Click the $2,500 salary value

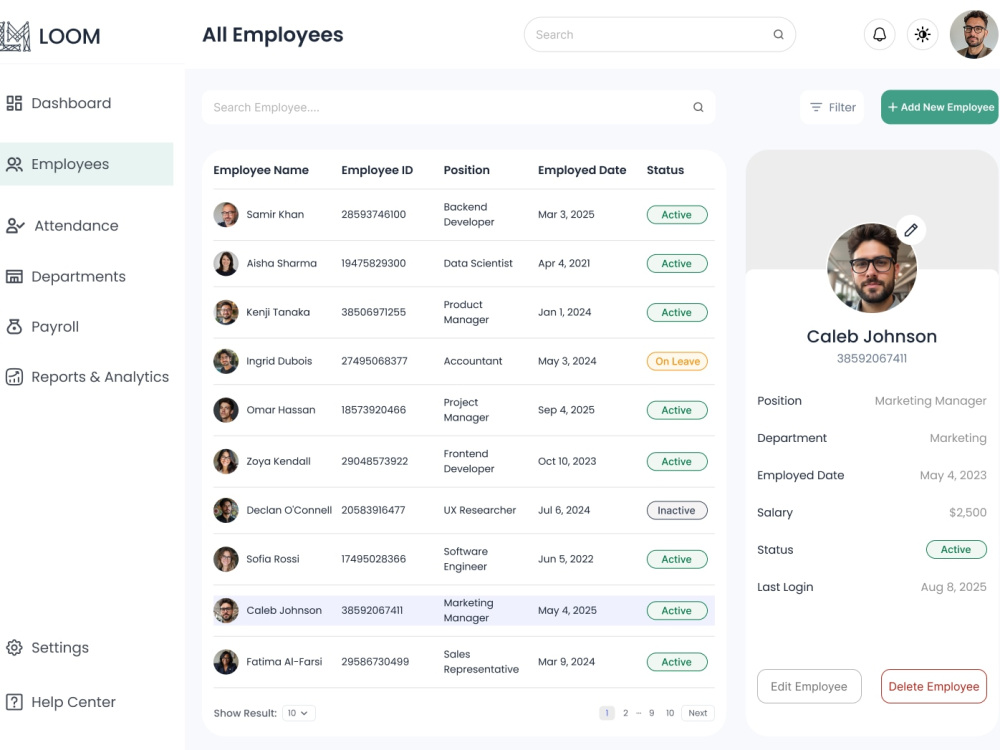click(967, 513)
